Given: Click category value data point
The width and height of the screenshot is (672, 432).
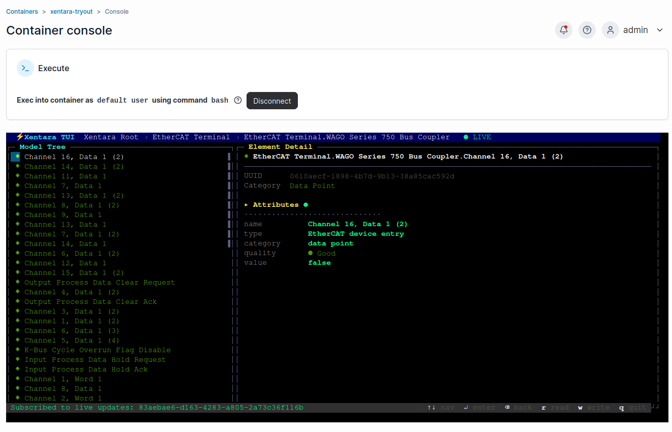Looking at the screenshot, I should click(330, 243).
